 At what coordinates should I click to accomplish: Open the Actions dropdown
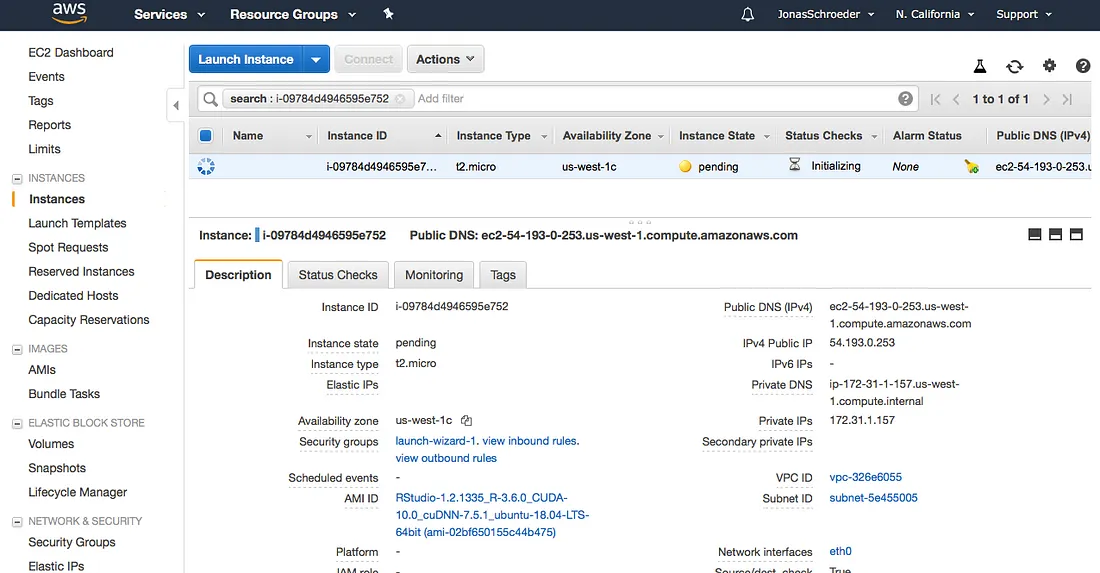click(445, 60)
